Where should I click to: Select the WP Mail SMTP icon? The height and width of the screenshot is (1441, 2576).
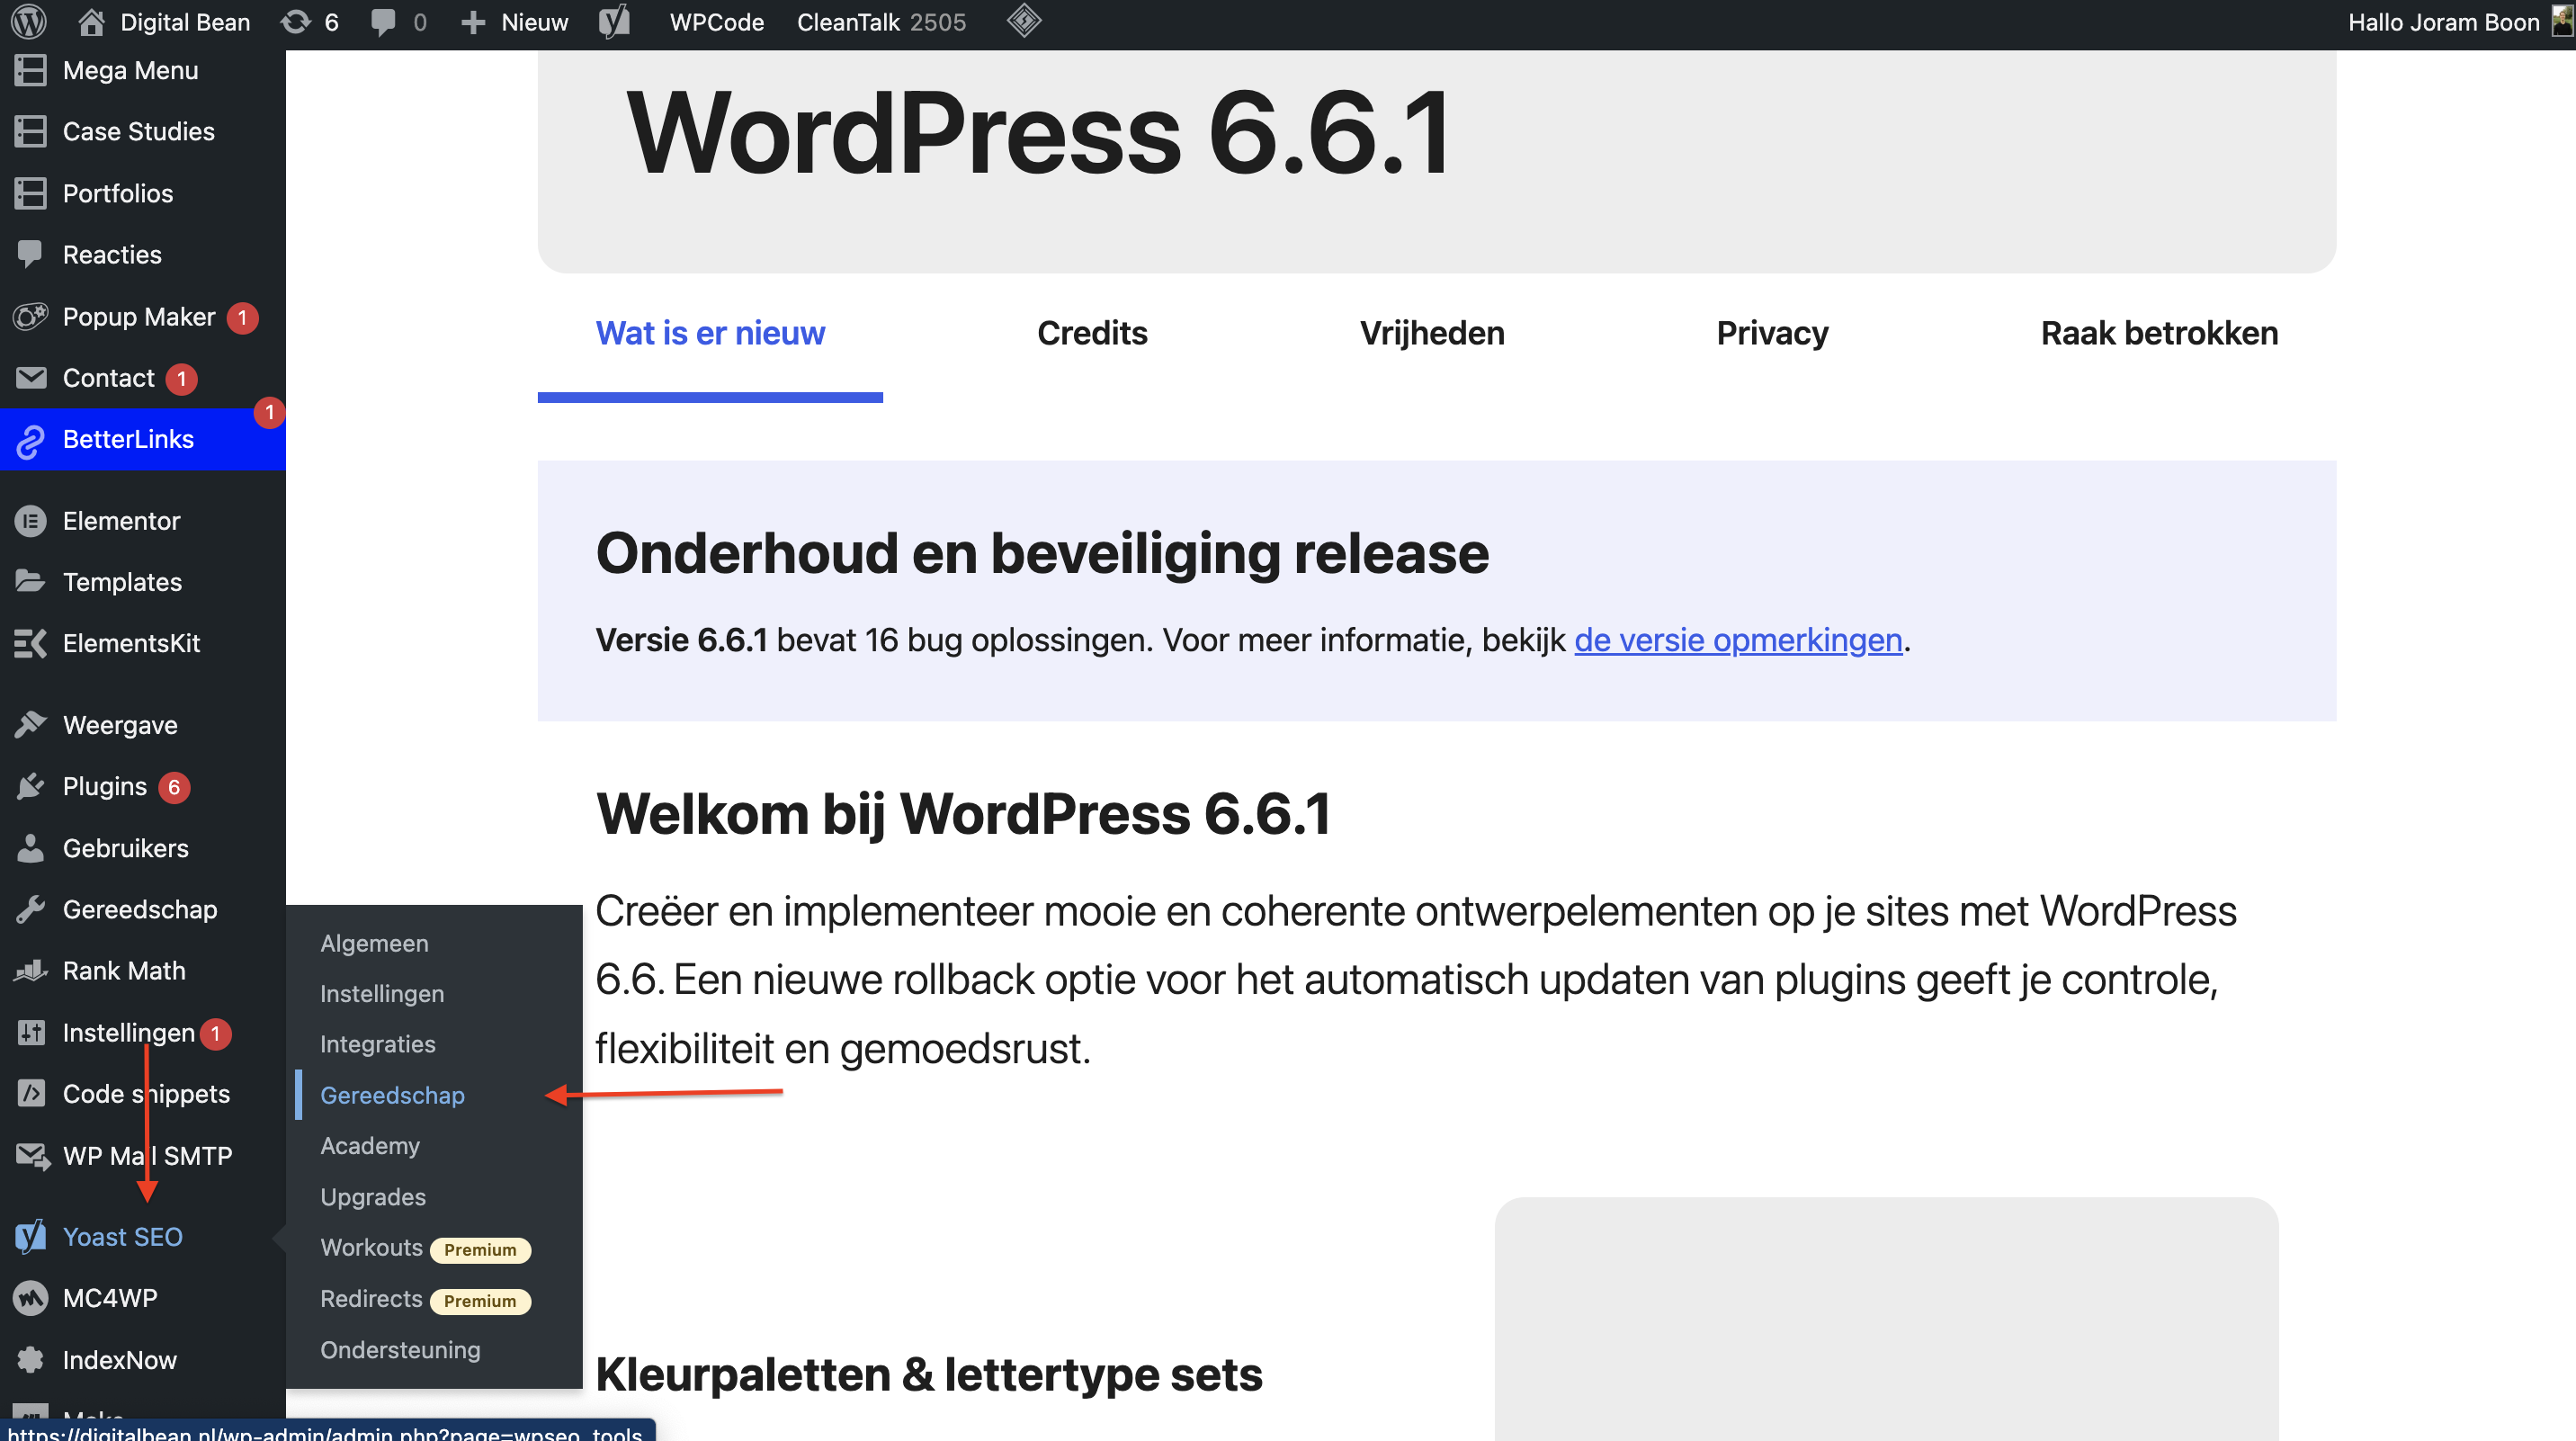(31, 1156)
